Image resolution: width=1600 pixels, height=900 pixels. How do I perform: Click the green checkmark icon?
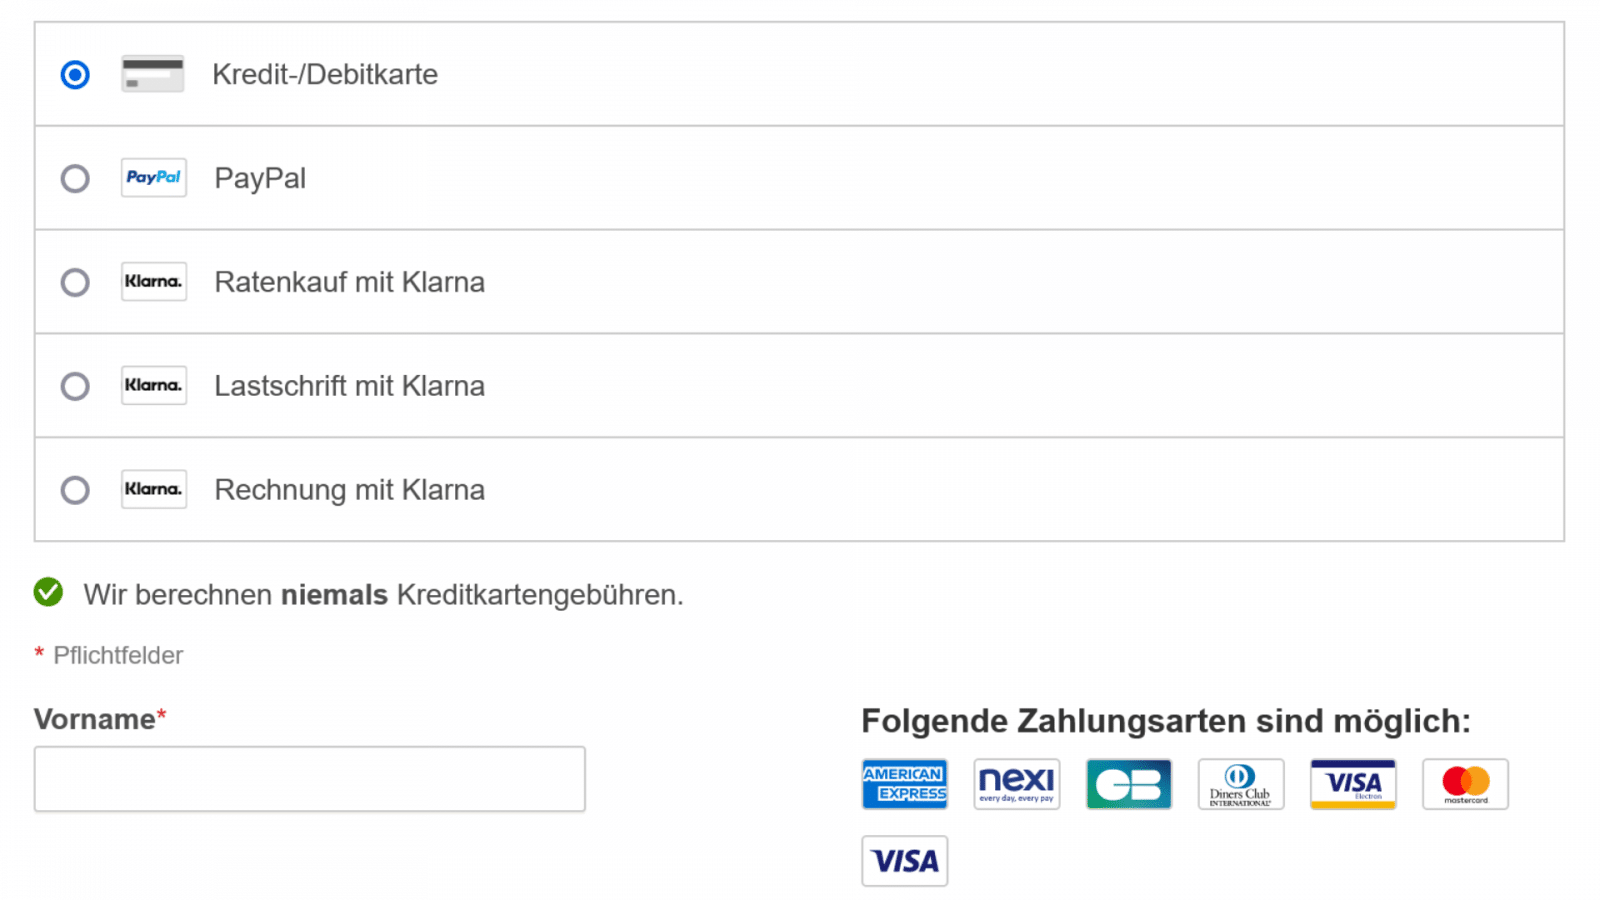pyautogui.click(x=48, y=593)
